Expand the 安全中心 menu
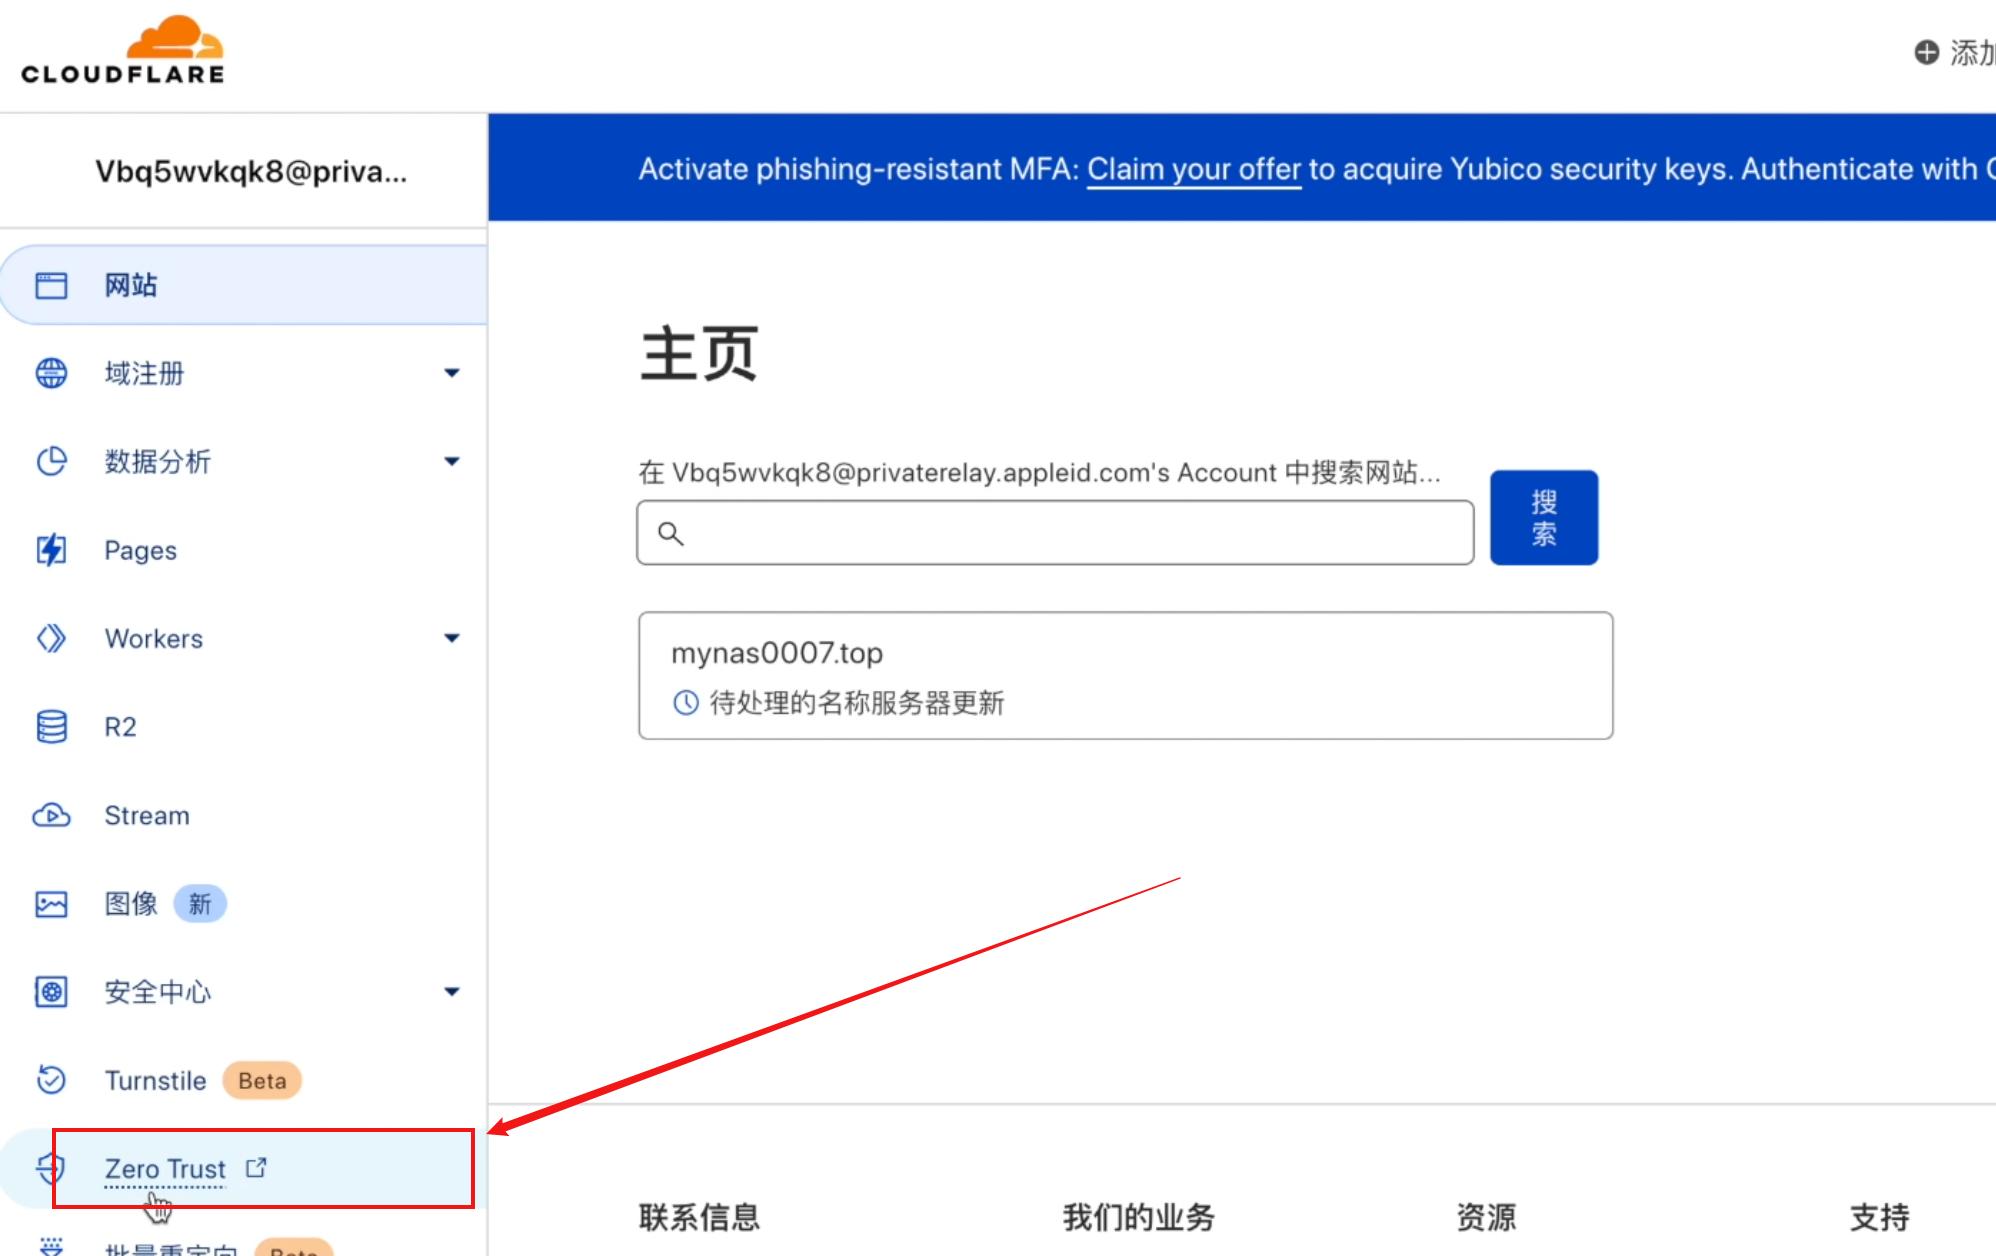 click(x=452, y=991)
